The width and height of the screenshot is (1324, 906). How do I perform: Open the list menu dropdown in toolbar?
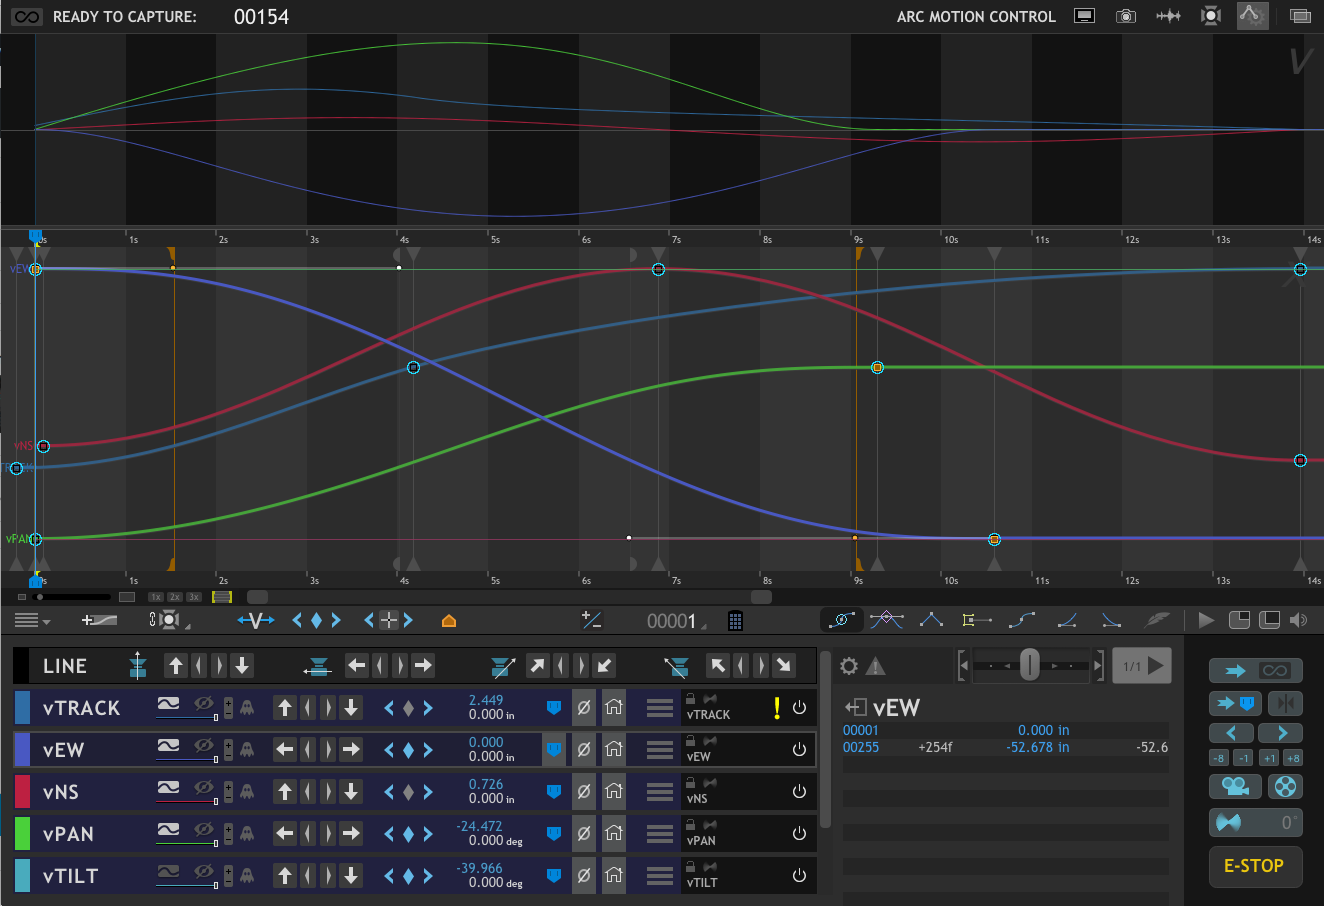pyautogui.click(x=32, y=621)
